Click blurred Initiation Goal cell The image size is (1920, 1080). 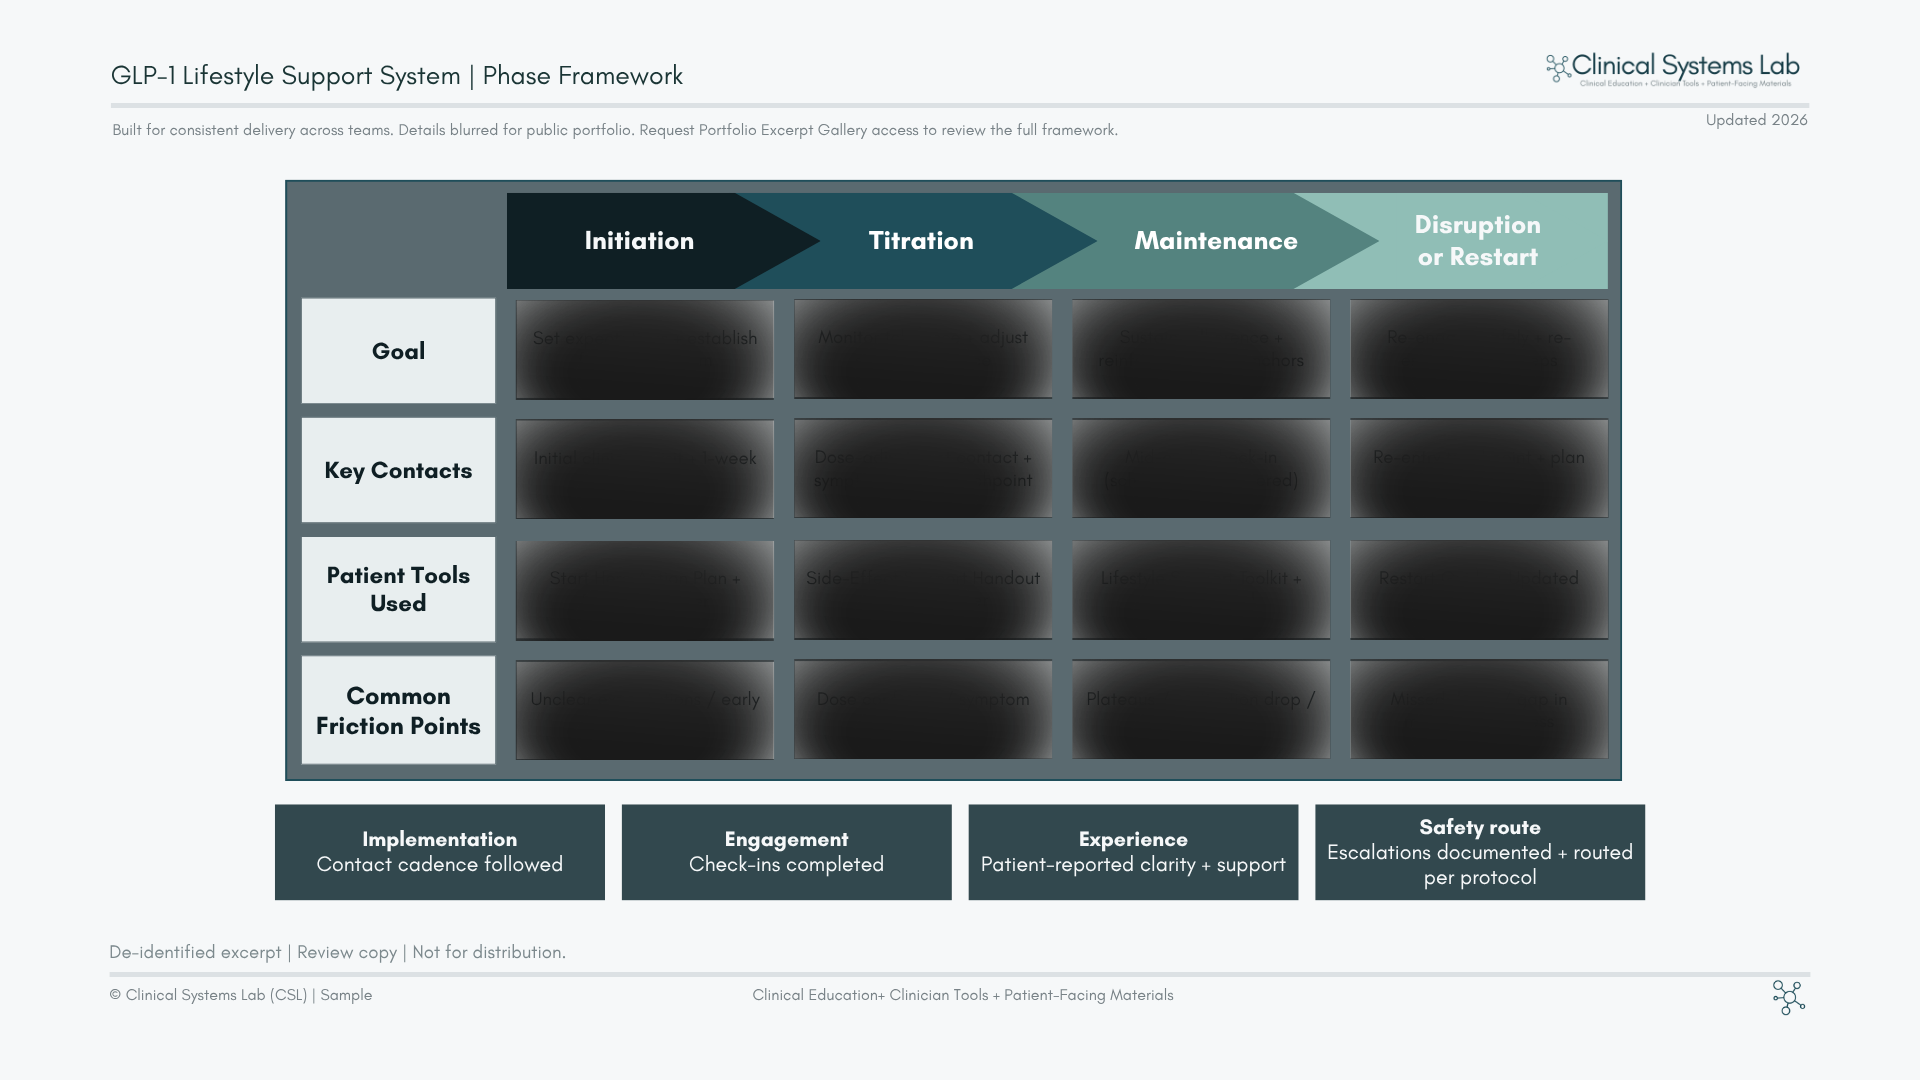coord(645,350)
